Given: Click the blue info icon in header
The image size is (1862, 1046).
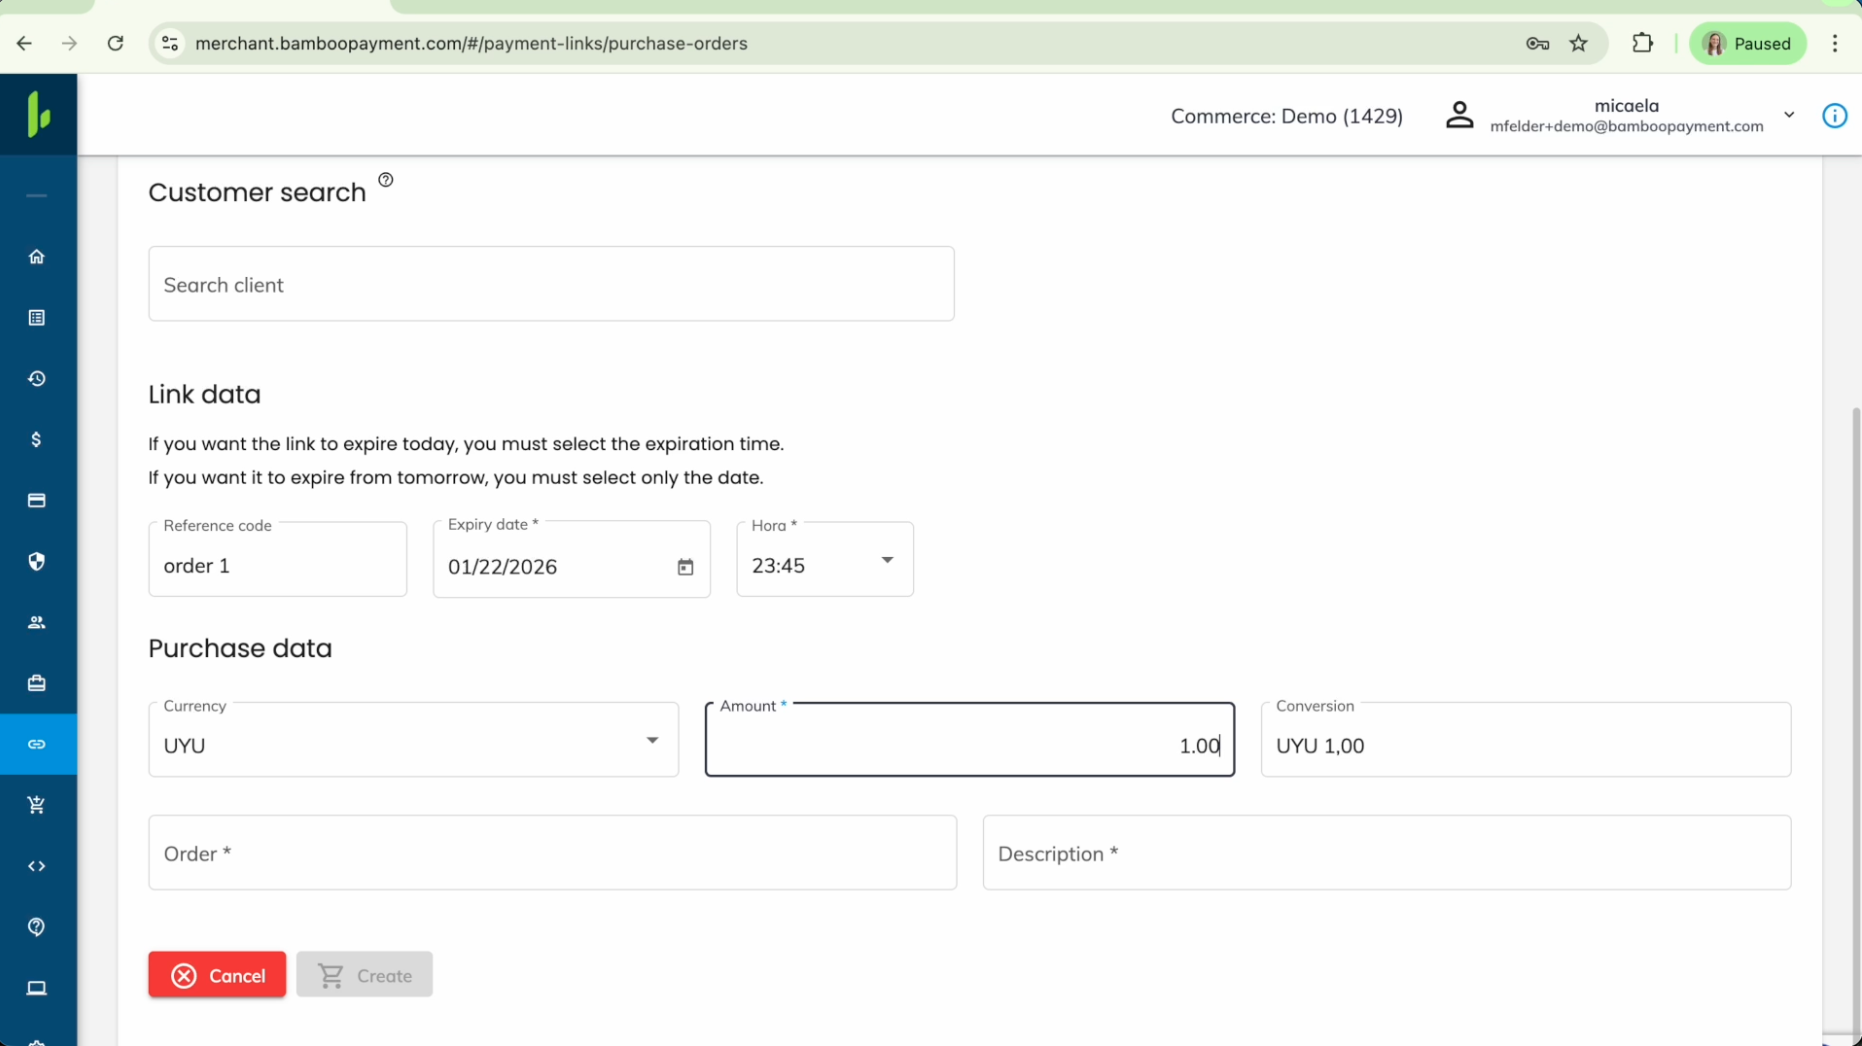Looking at the screenshot, I should [x=1835, y=116].
